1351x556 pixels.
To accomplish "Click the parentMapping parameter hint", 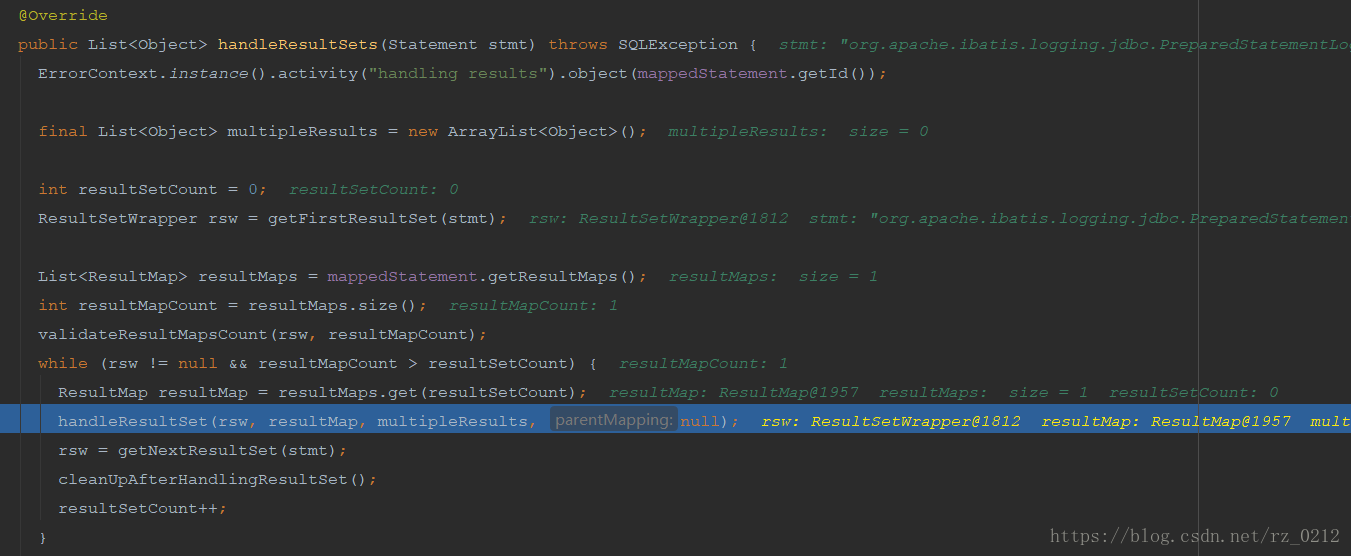I will (613, 420).
